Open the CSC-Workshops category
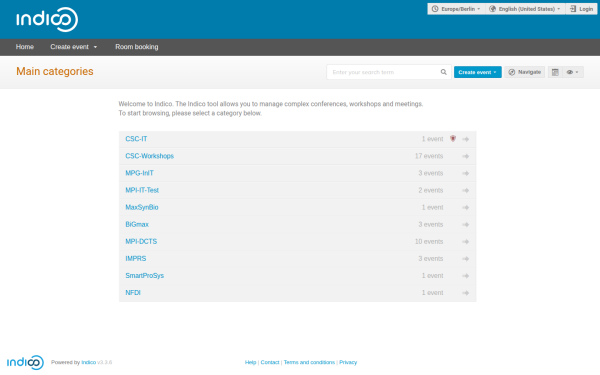 coord(150,156)
